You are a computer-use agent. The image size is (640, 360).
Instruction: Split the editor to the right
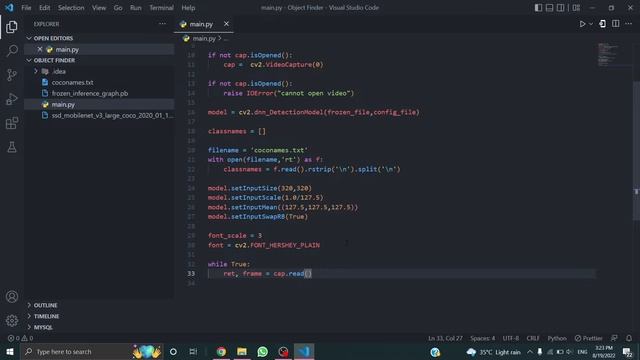(x=616, y=24)
